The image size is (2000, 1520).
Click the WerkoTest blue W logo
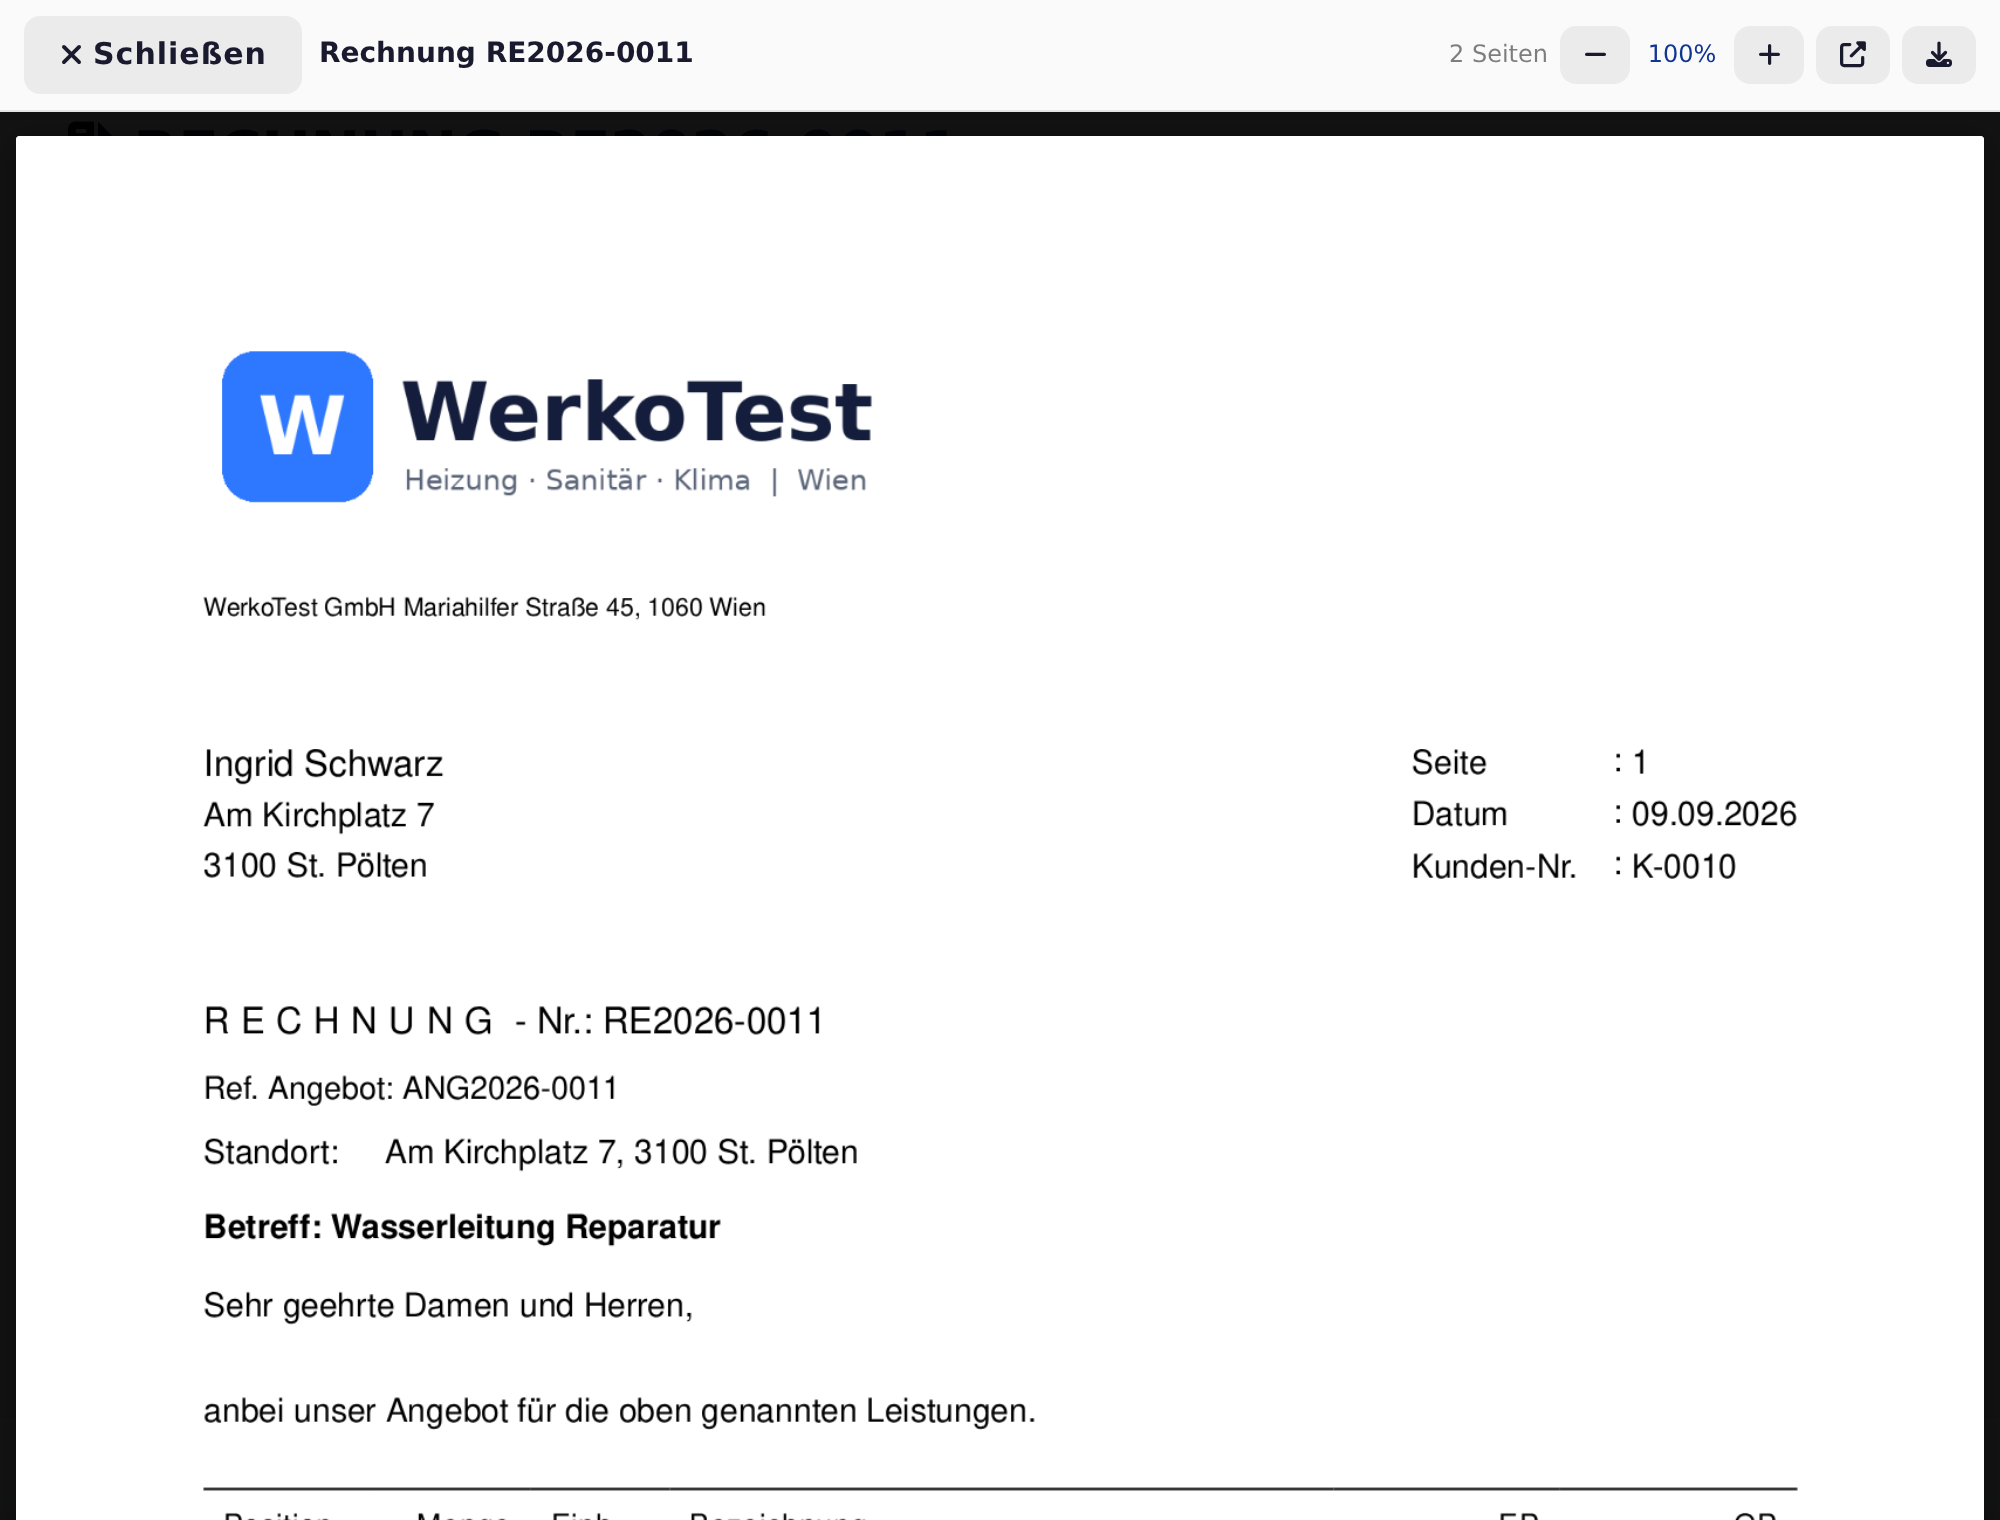[298, 426]
